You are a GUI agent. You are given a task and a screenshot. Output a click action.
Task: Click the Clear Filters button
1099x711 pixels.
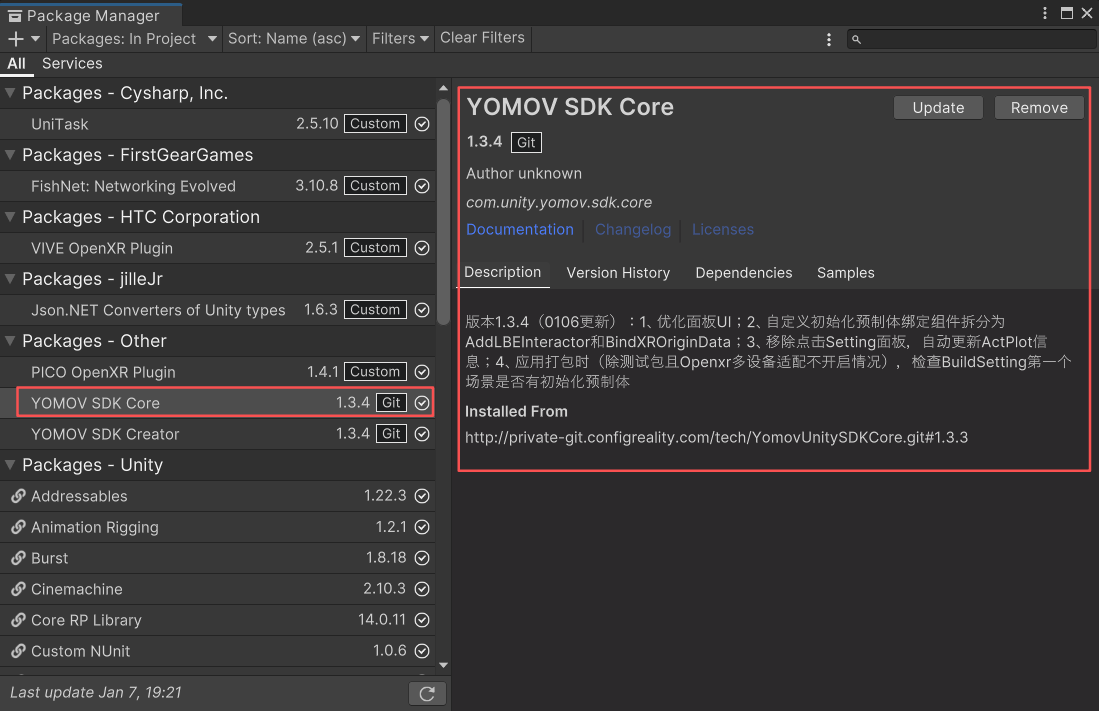coord(482,38)
